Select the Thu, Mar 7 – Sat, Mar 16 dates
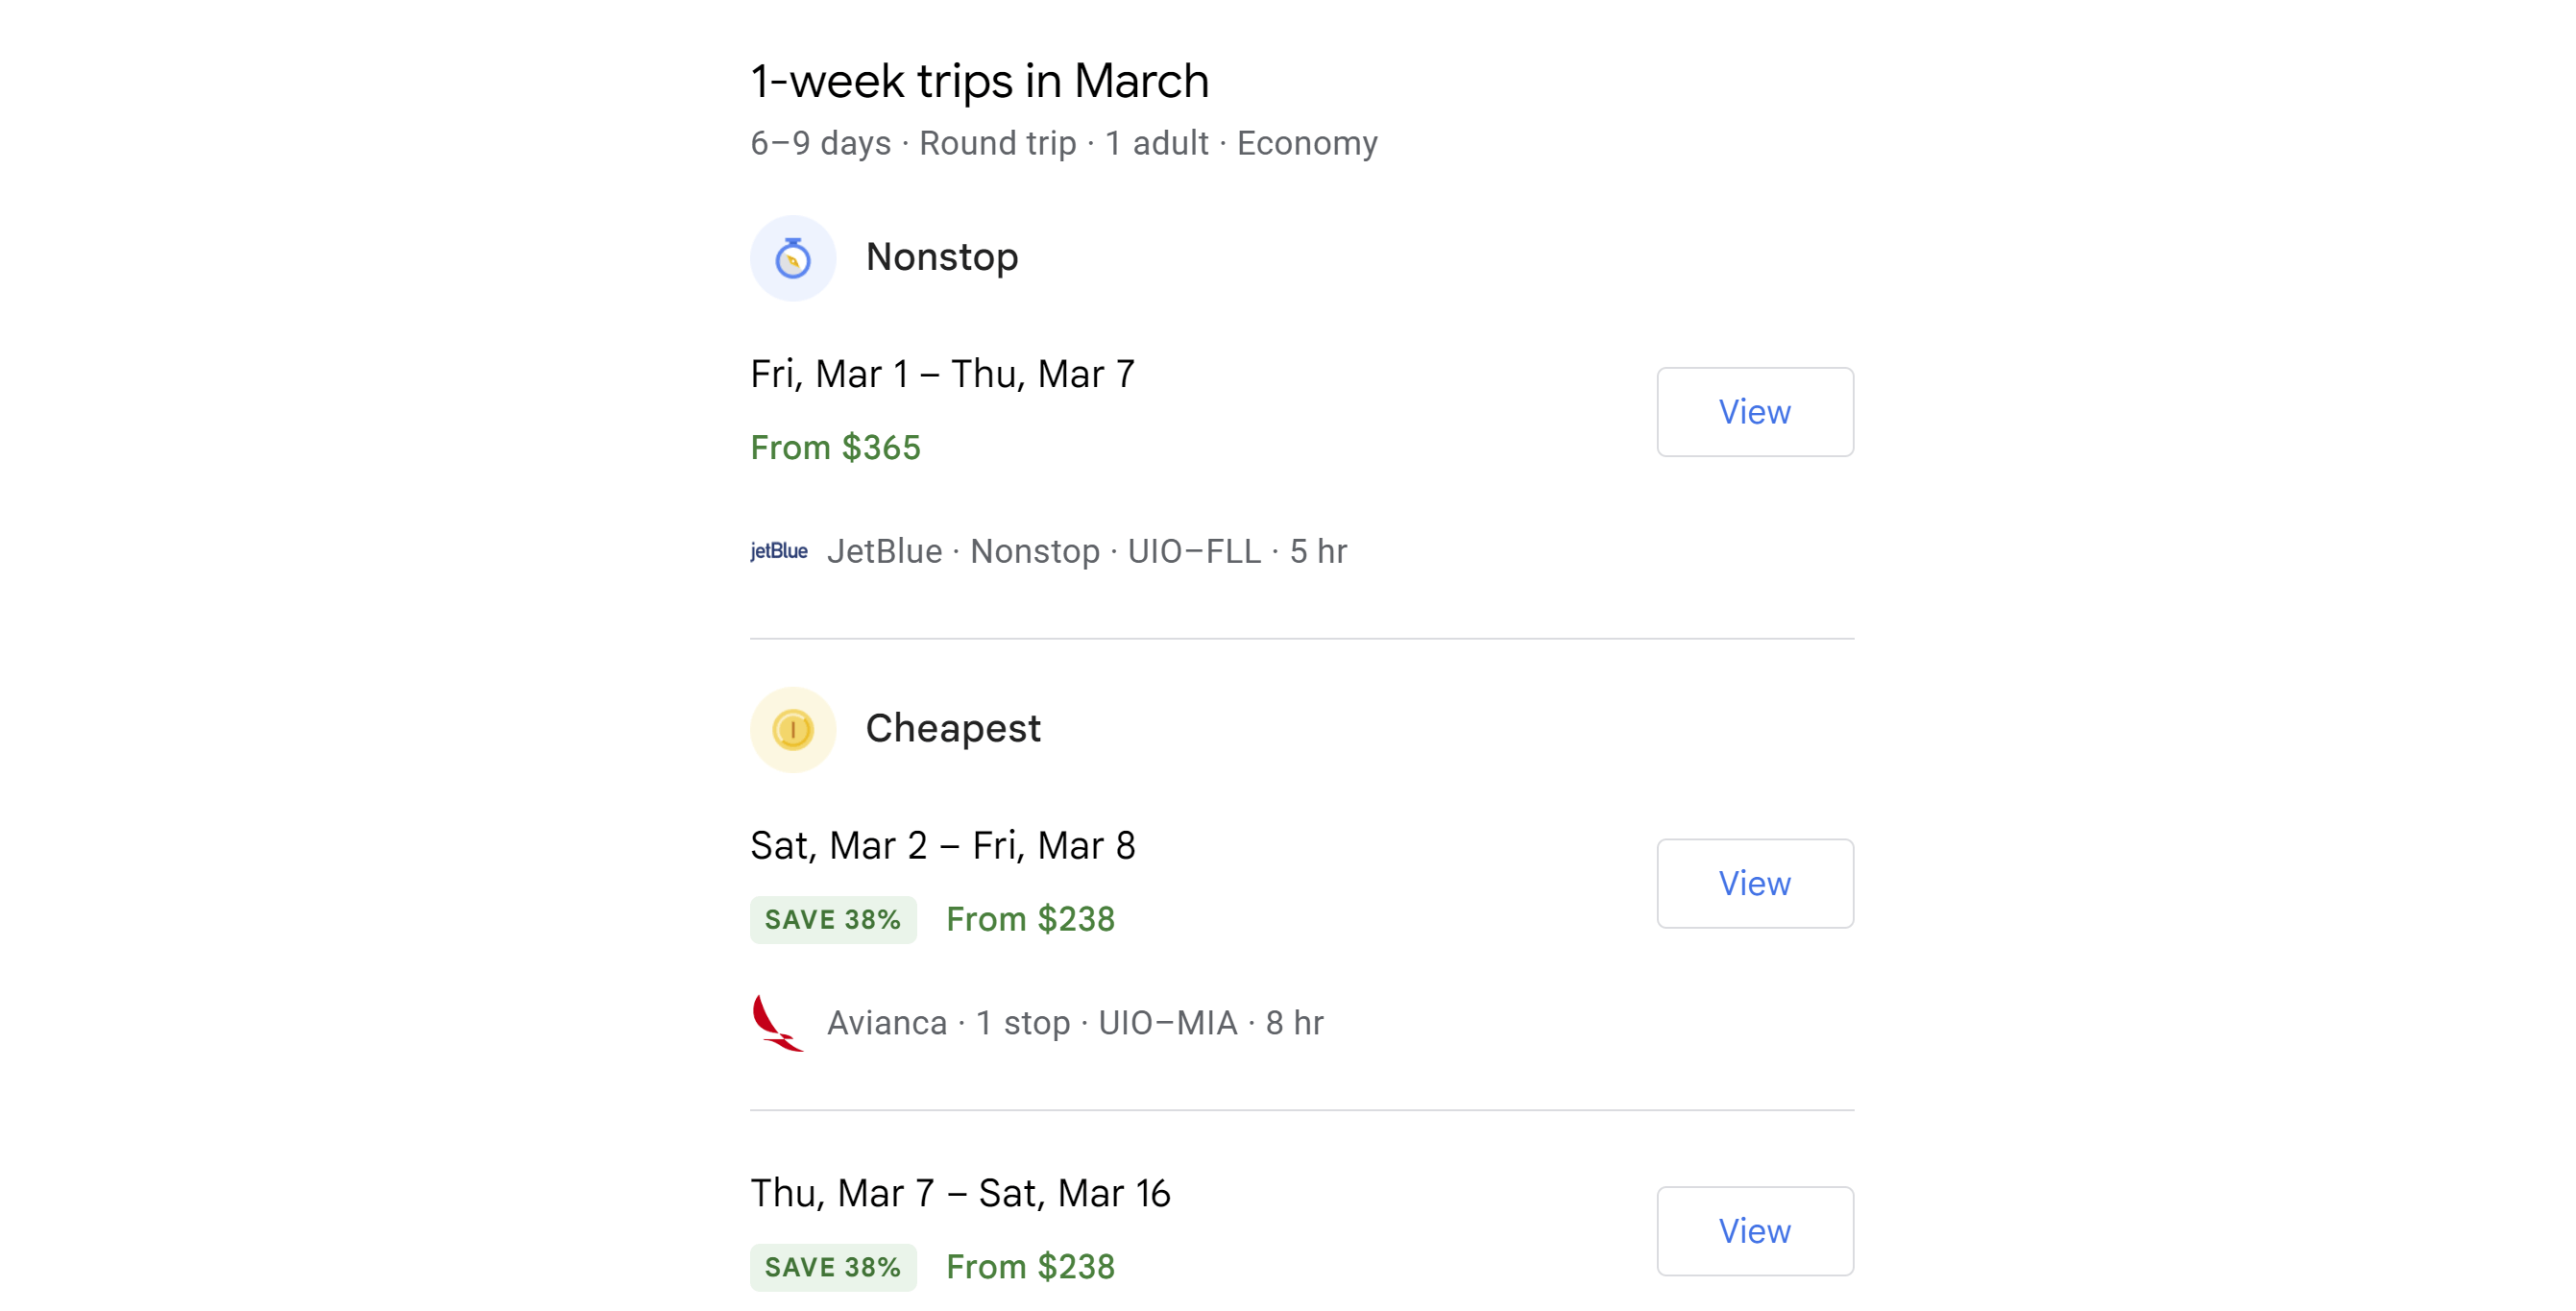Screen dimensions: 2576x1311 click(960, 1193)
